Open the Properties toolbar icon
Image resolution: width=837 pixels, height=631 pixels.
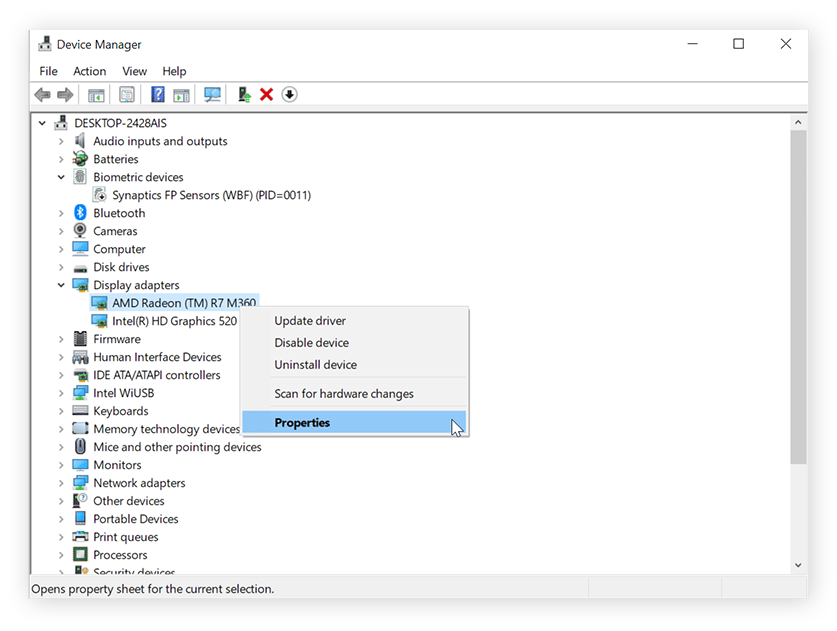127,95
